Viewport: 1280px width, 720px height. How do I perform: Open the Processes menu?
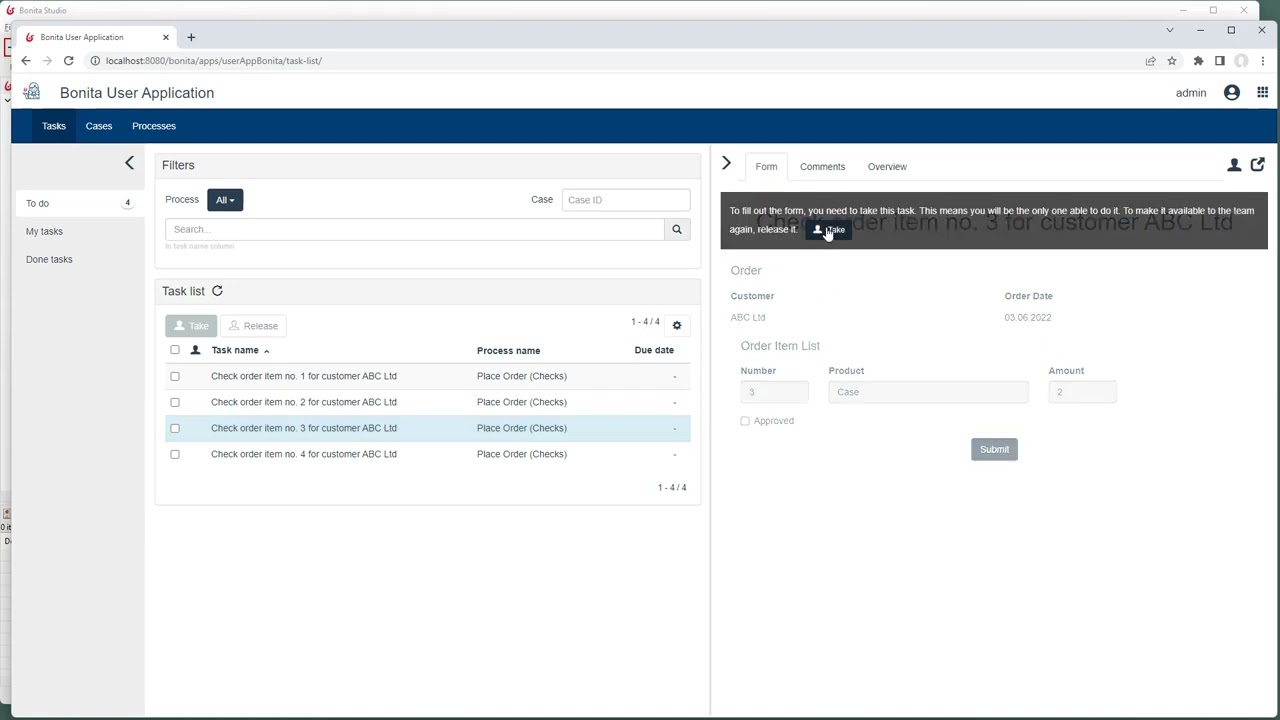[154, 126]
